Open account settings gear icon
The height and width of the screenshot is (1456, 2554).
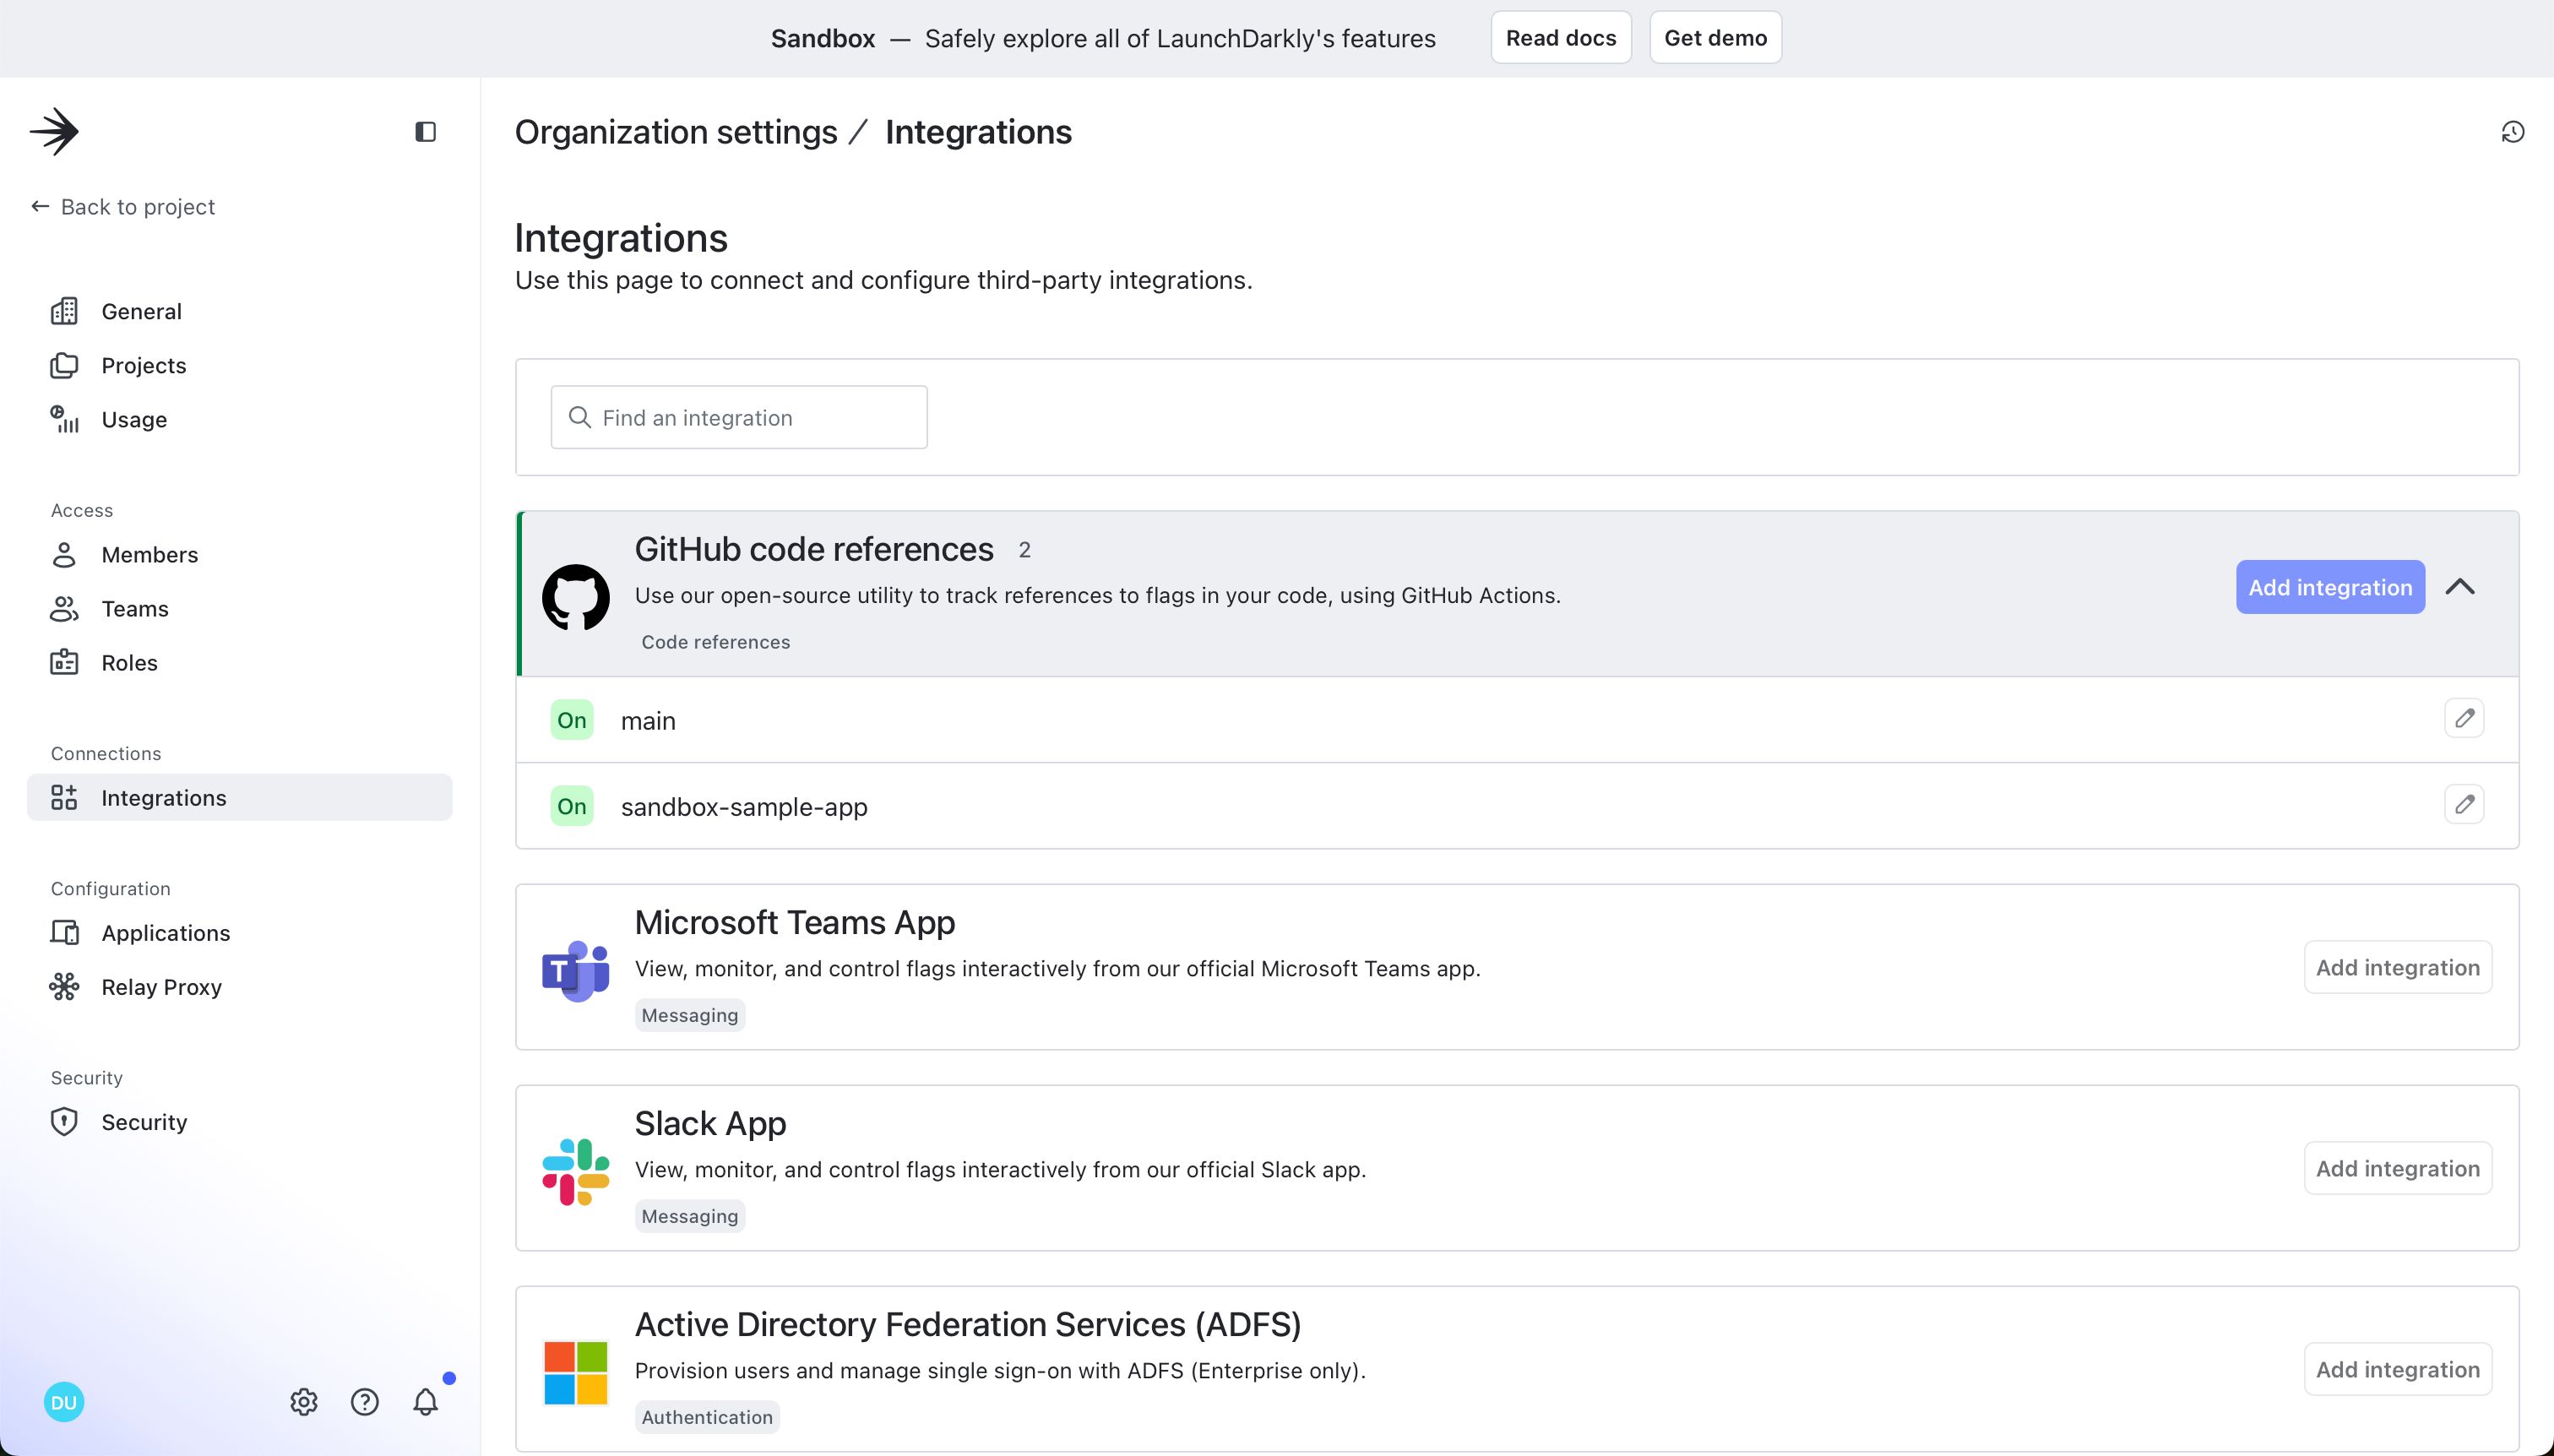[304, 1402]
